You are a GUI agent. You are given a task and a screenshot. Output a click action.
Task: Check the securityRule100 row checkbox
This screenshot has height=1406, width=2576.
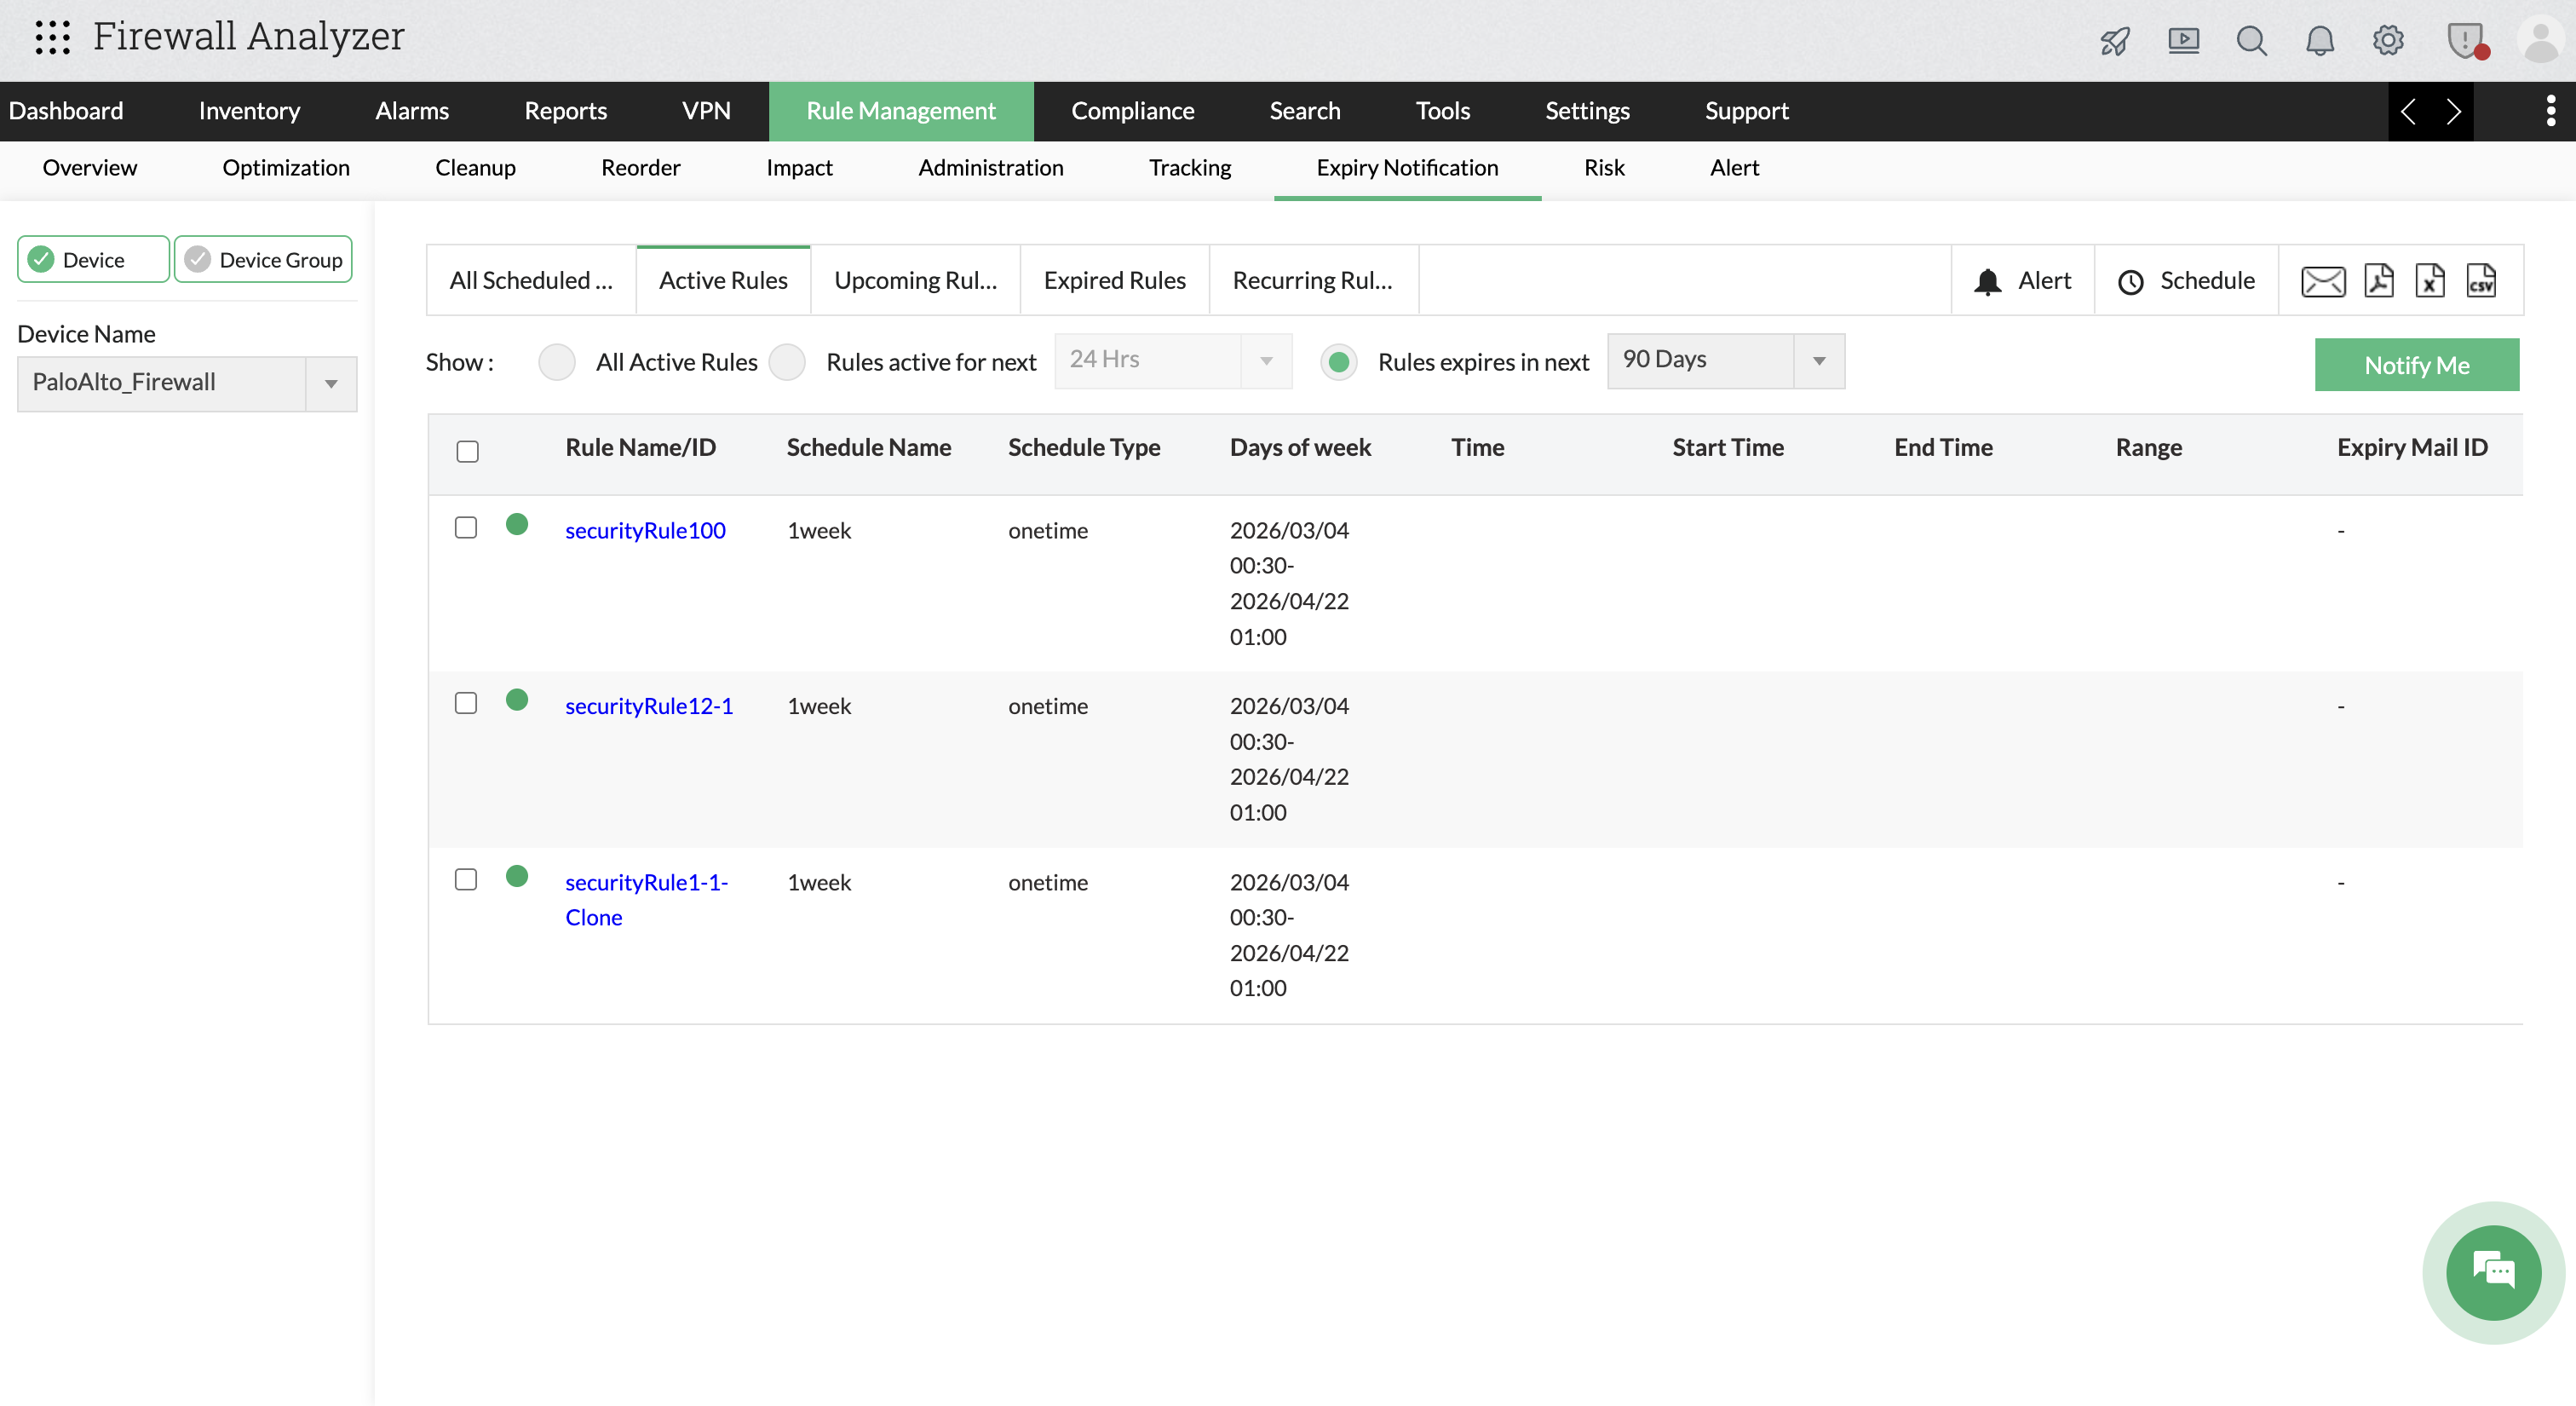[x=466, y=527]
